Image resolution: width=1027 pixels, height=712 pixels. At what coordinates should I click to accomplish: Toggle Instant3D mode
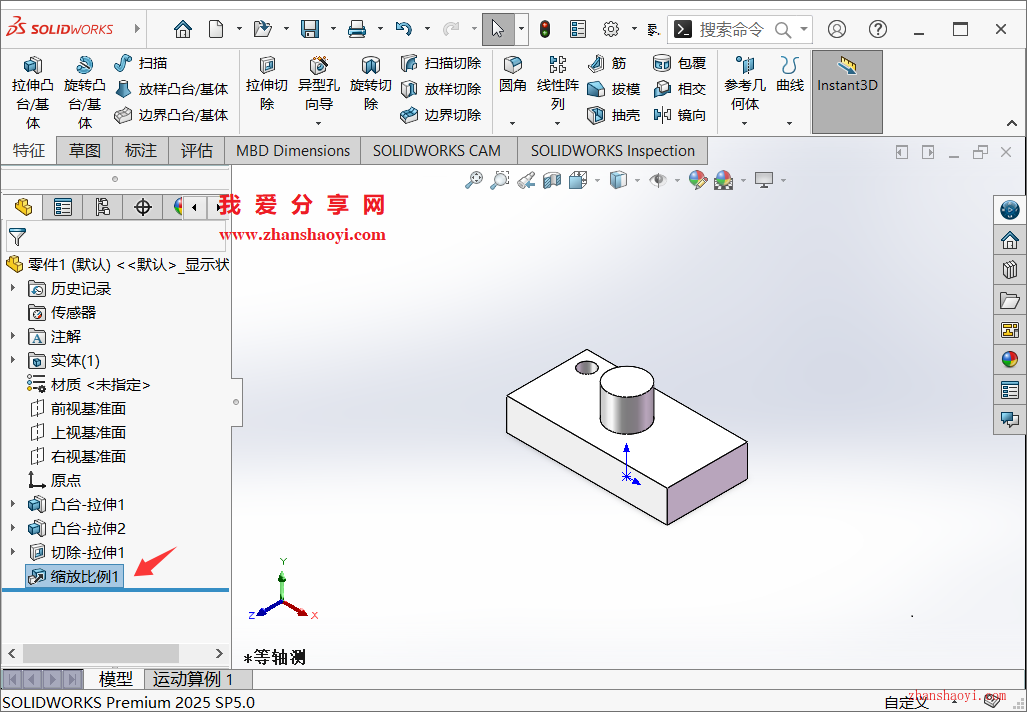pyautogui.click(x=847, y=92)
